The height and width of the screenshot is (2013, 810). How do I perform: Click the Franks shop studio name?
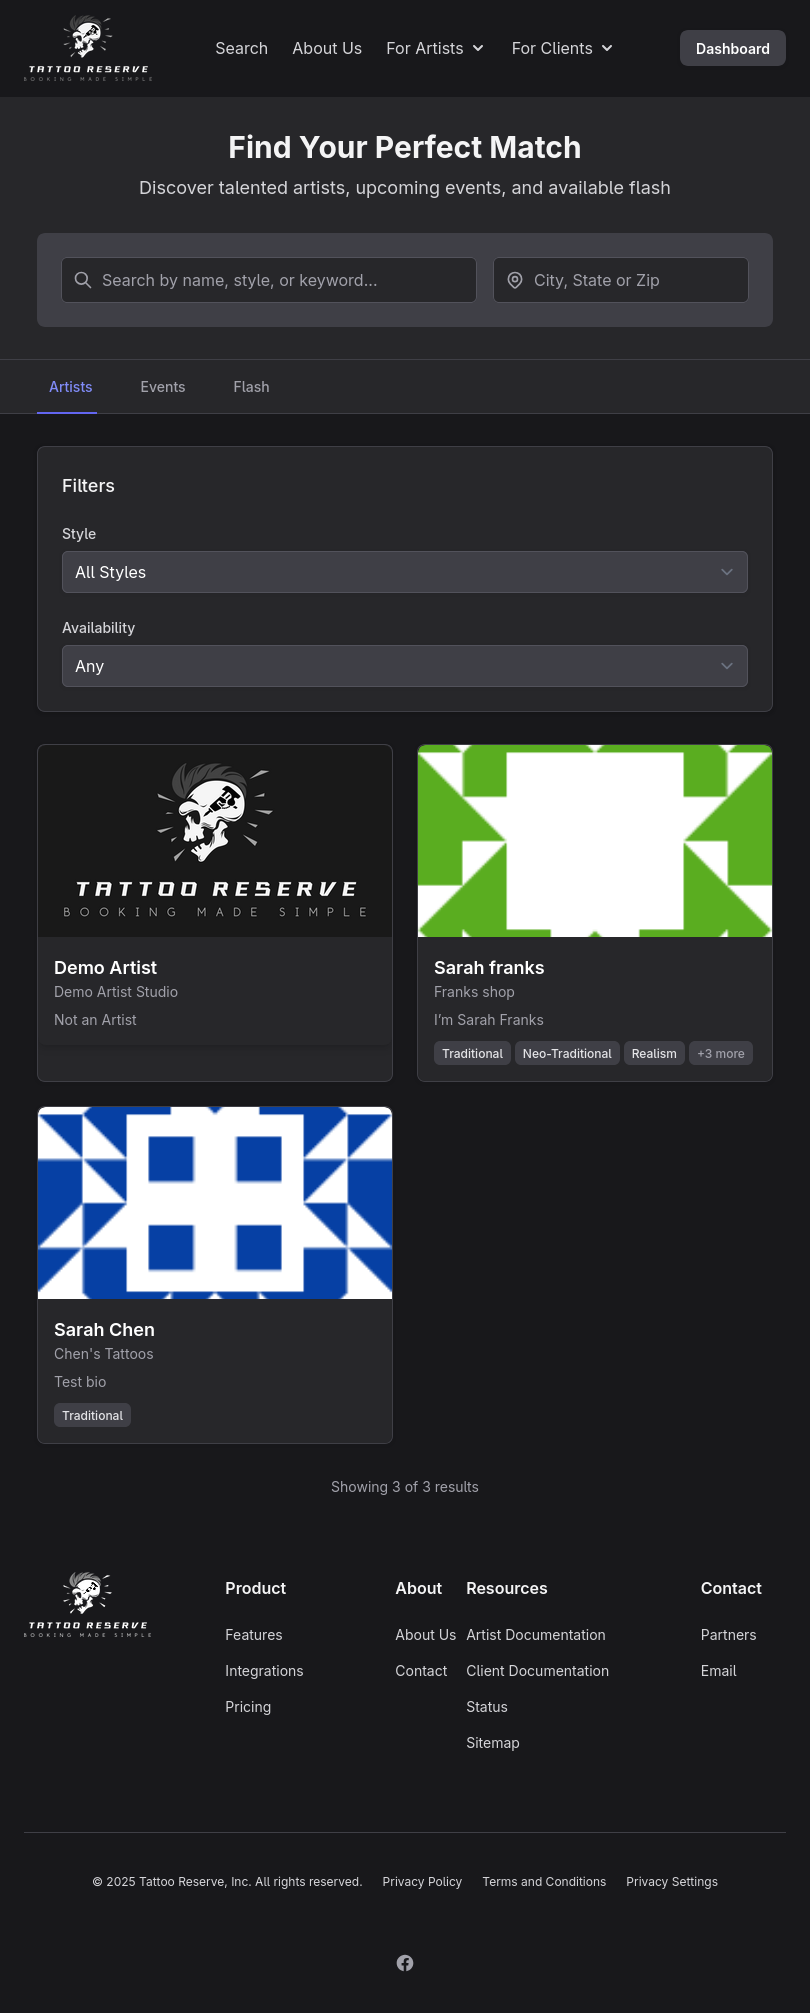pyautogui.click(x=474, y=991)
